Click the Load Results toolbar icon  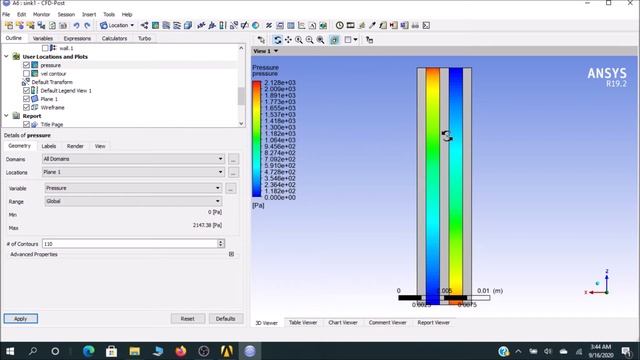coord(9,25)
